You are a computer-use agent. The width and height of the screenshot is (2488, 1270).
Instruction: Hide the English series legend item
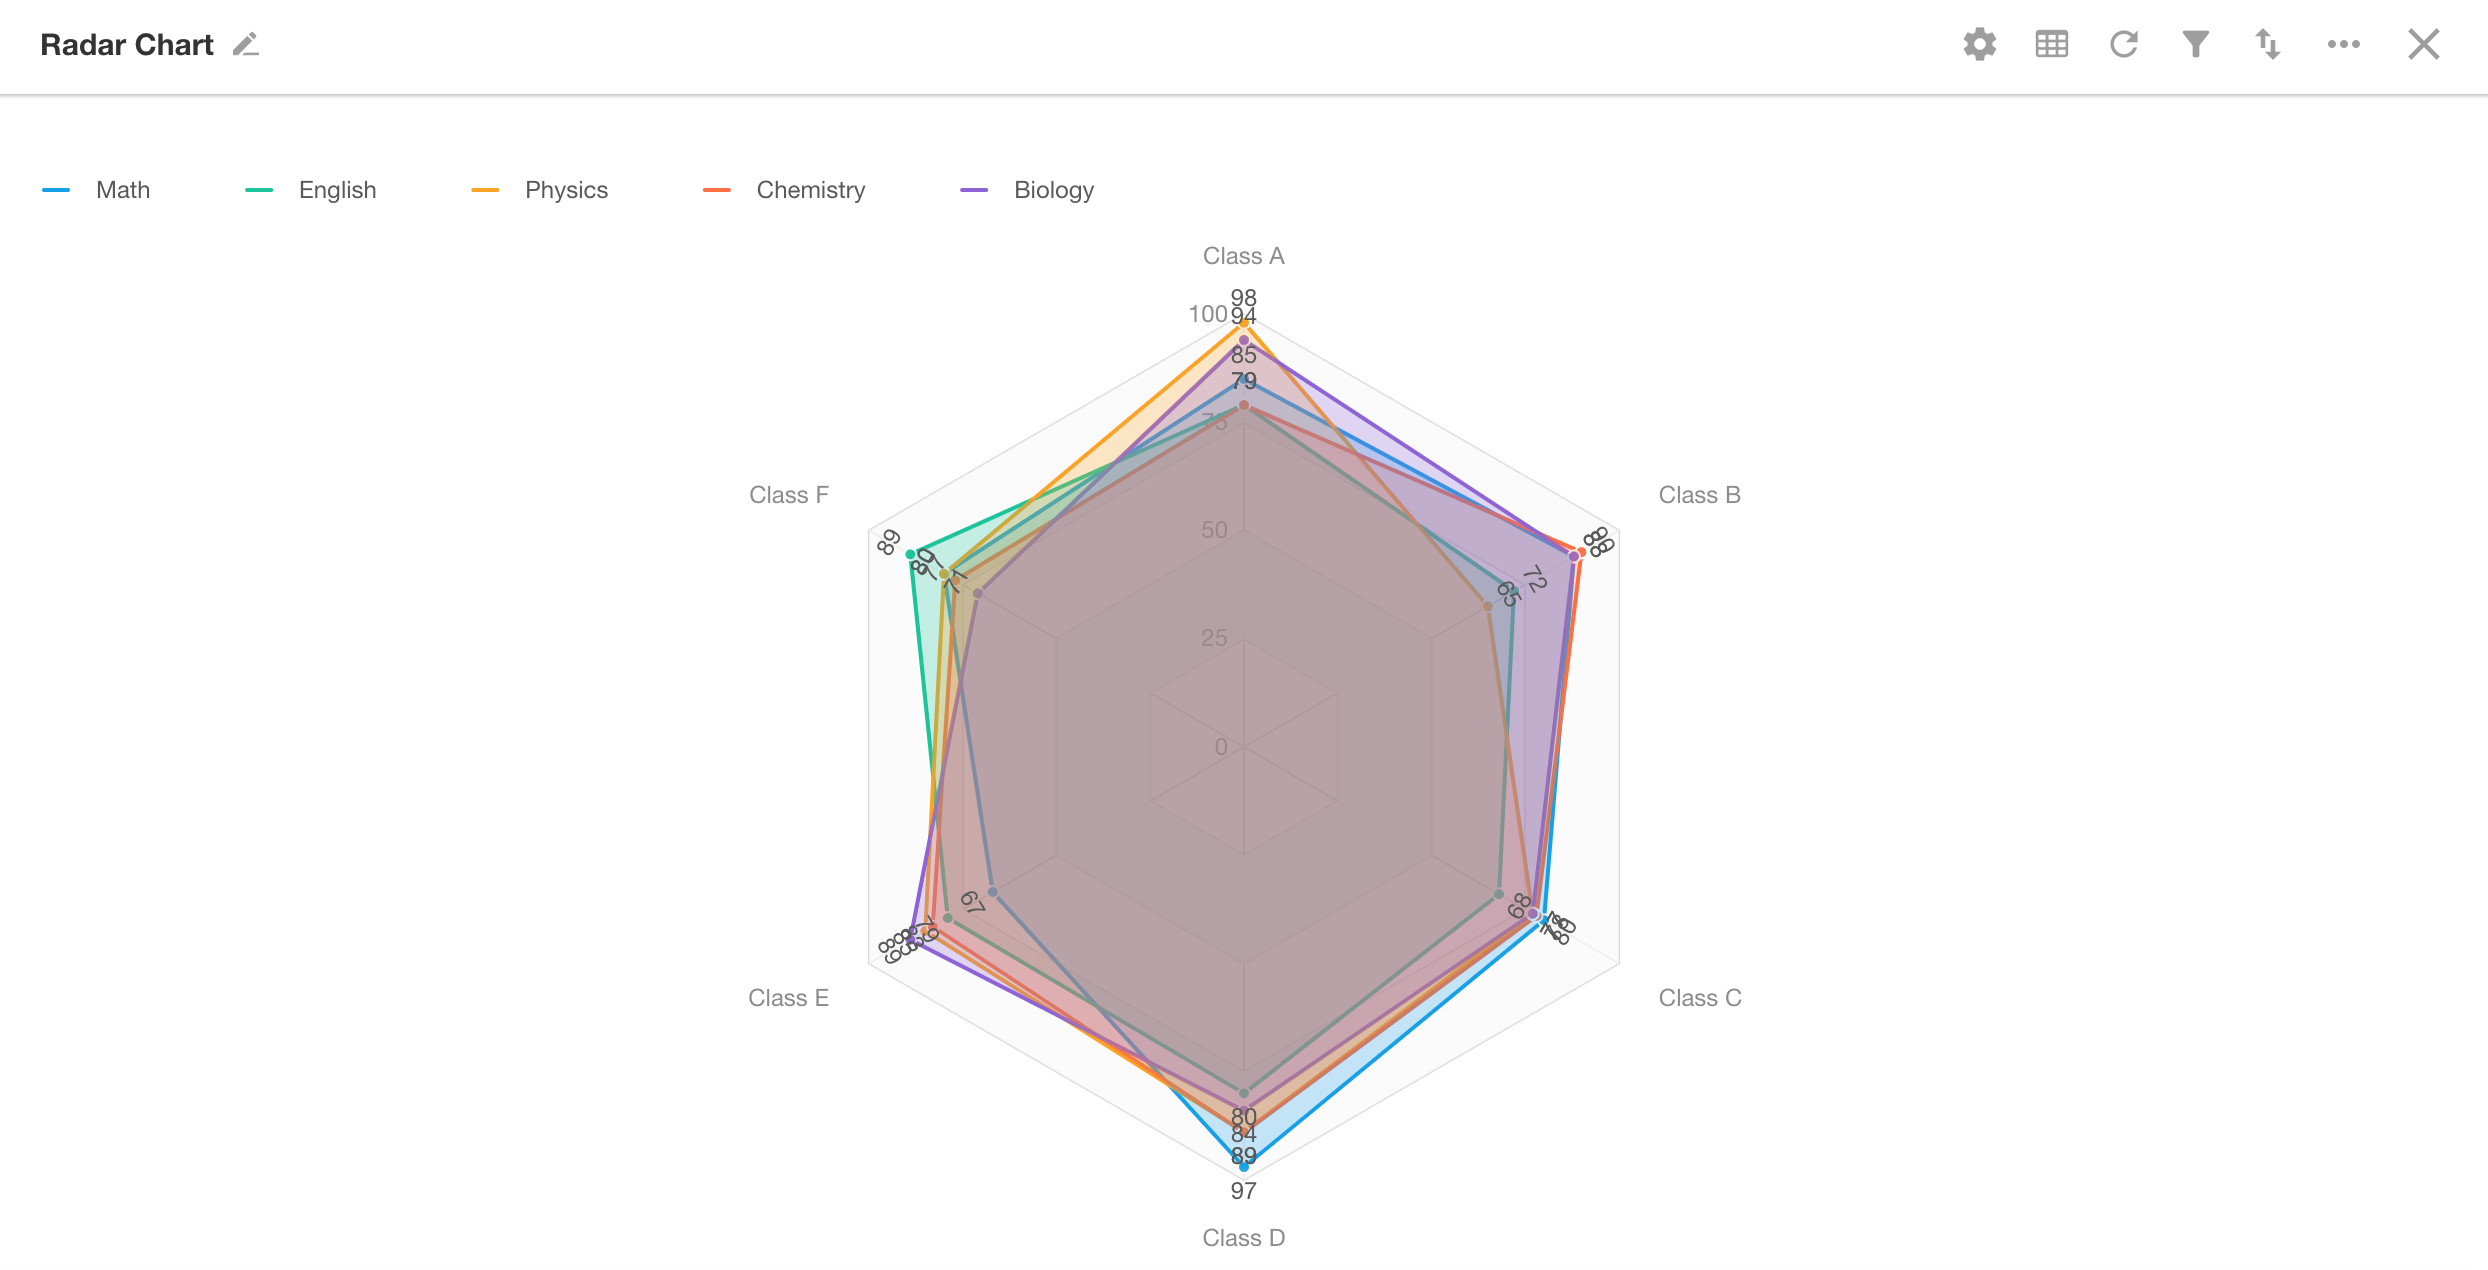coord(337,190)
